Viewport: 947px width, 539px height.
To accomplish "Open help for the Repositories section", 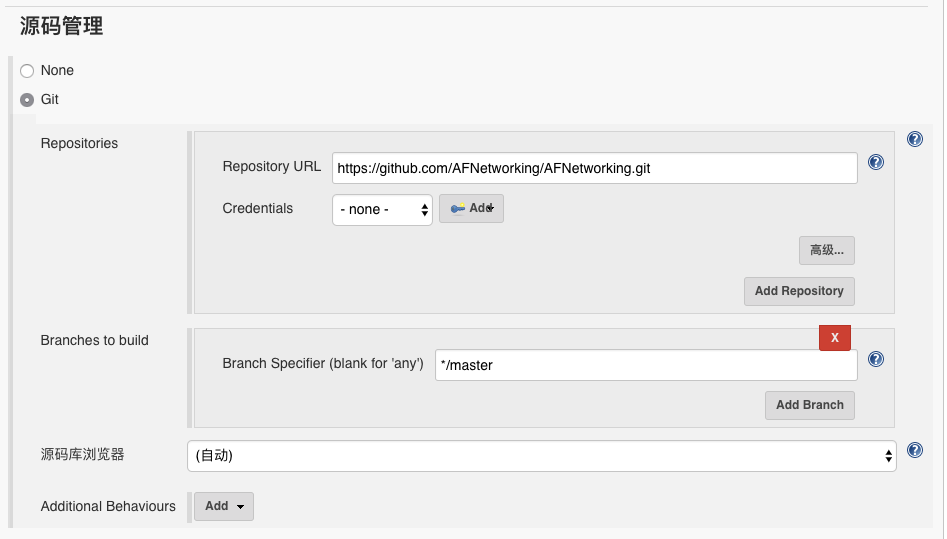I will [x=914, y=140].
